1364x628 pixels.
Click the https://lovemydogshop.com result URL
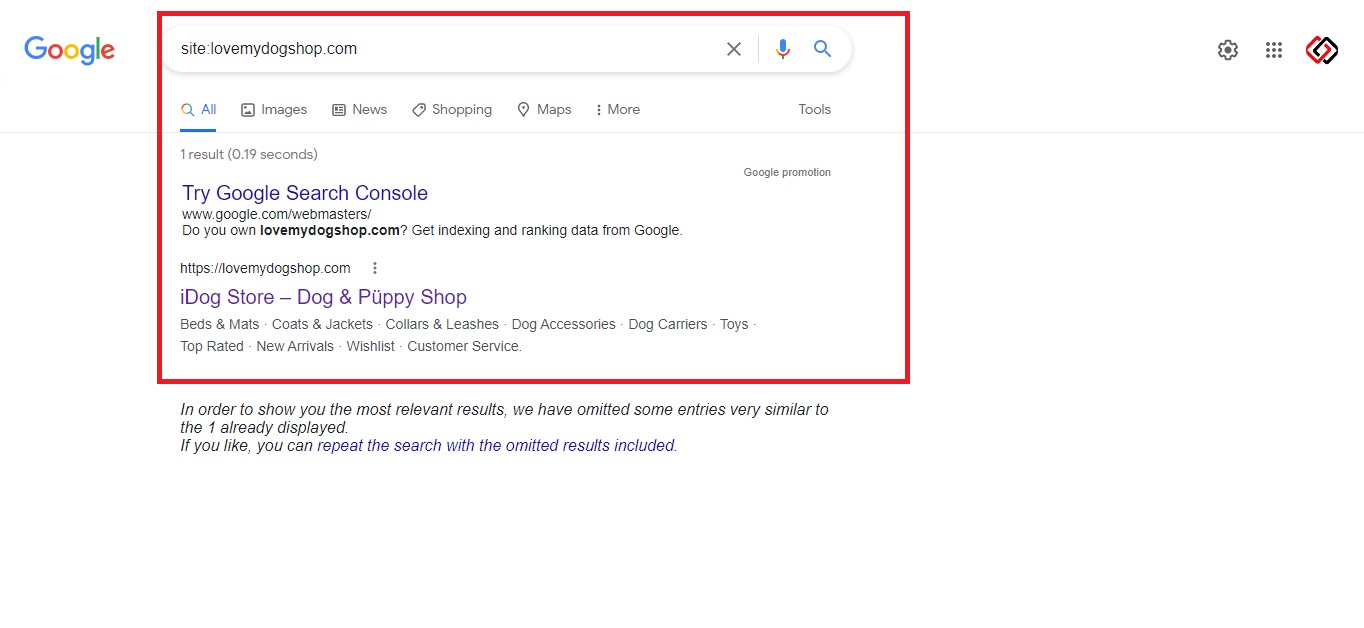265,268
